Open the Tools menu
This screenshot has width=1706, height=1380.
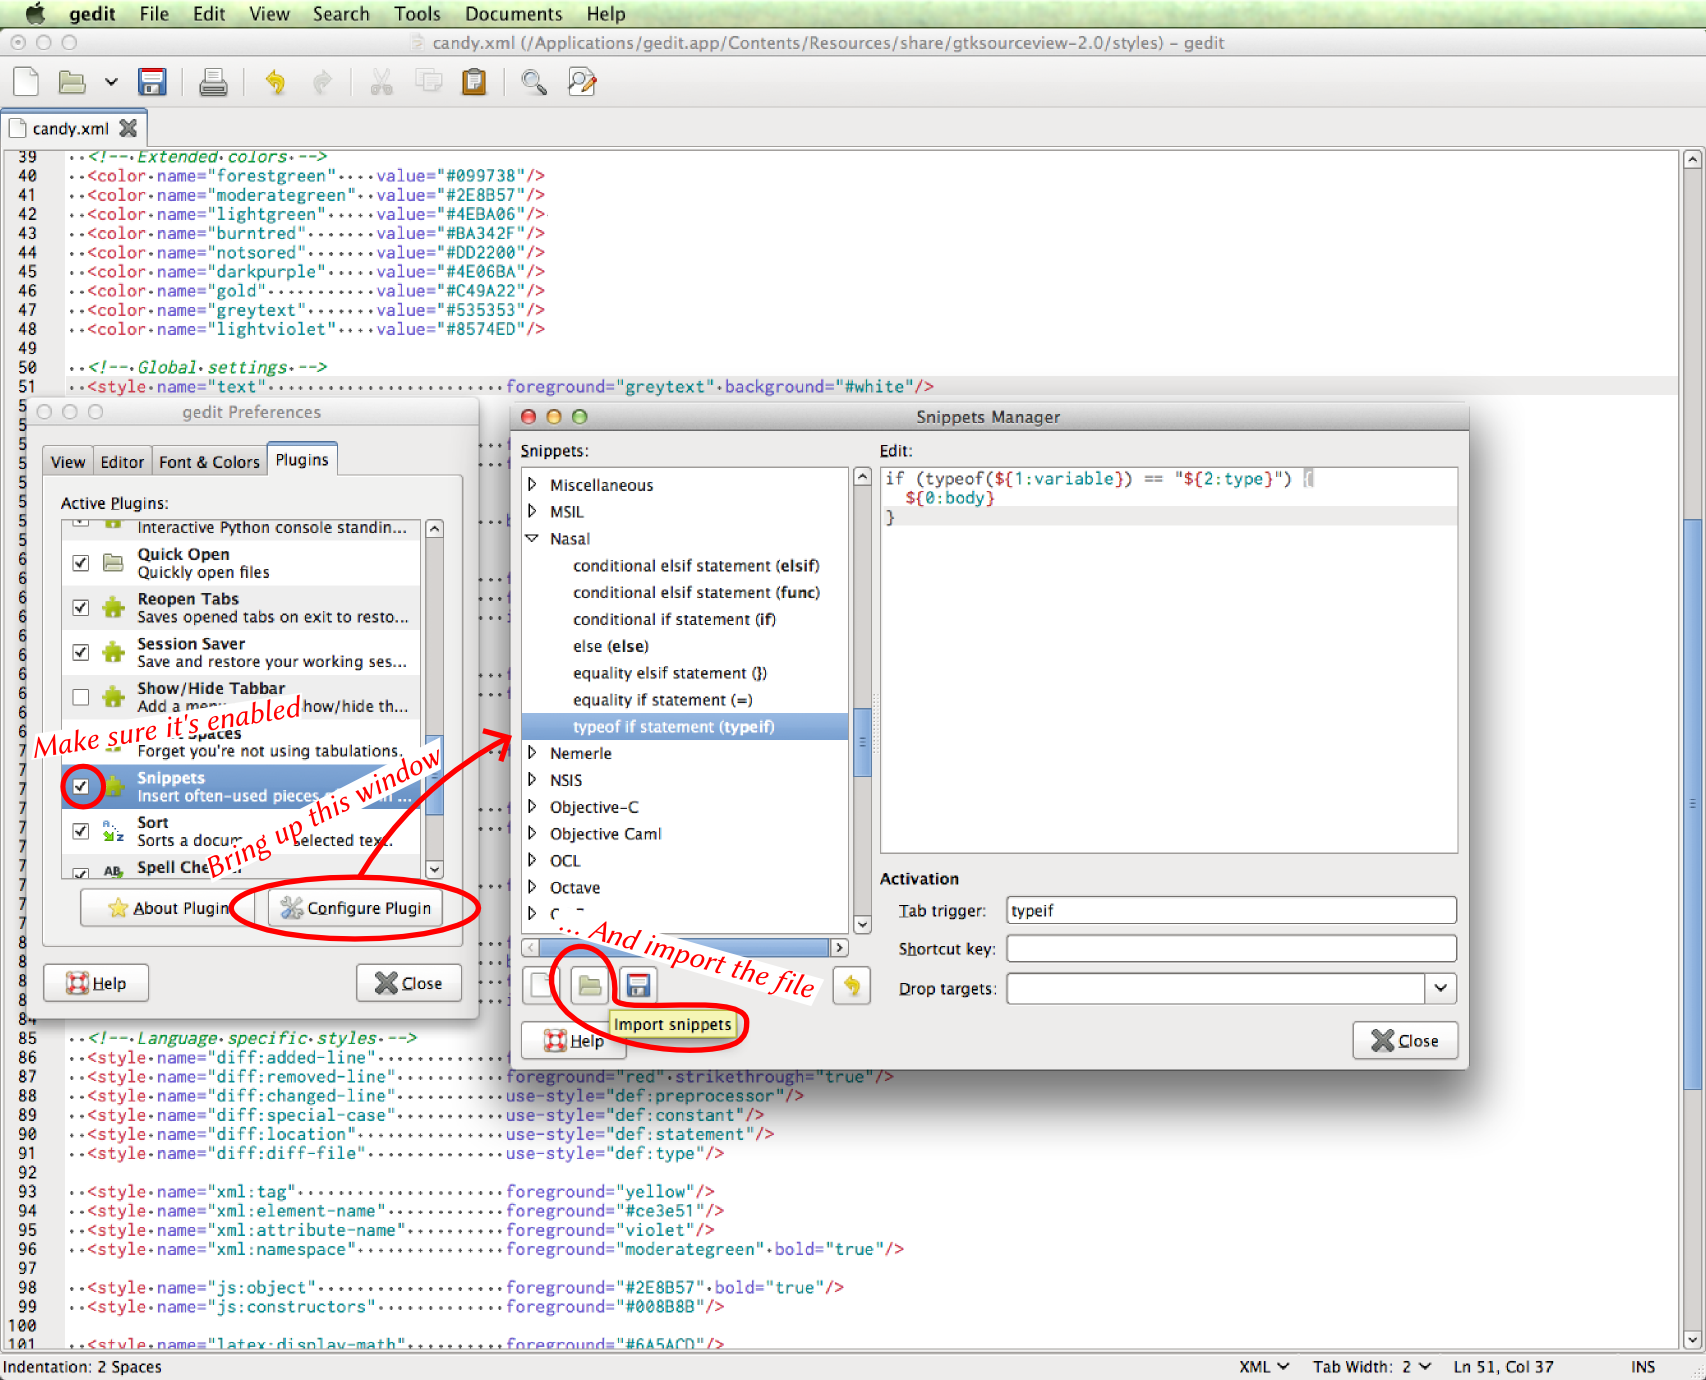click(417, 14)
